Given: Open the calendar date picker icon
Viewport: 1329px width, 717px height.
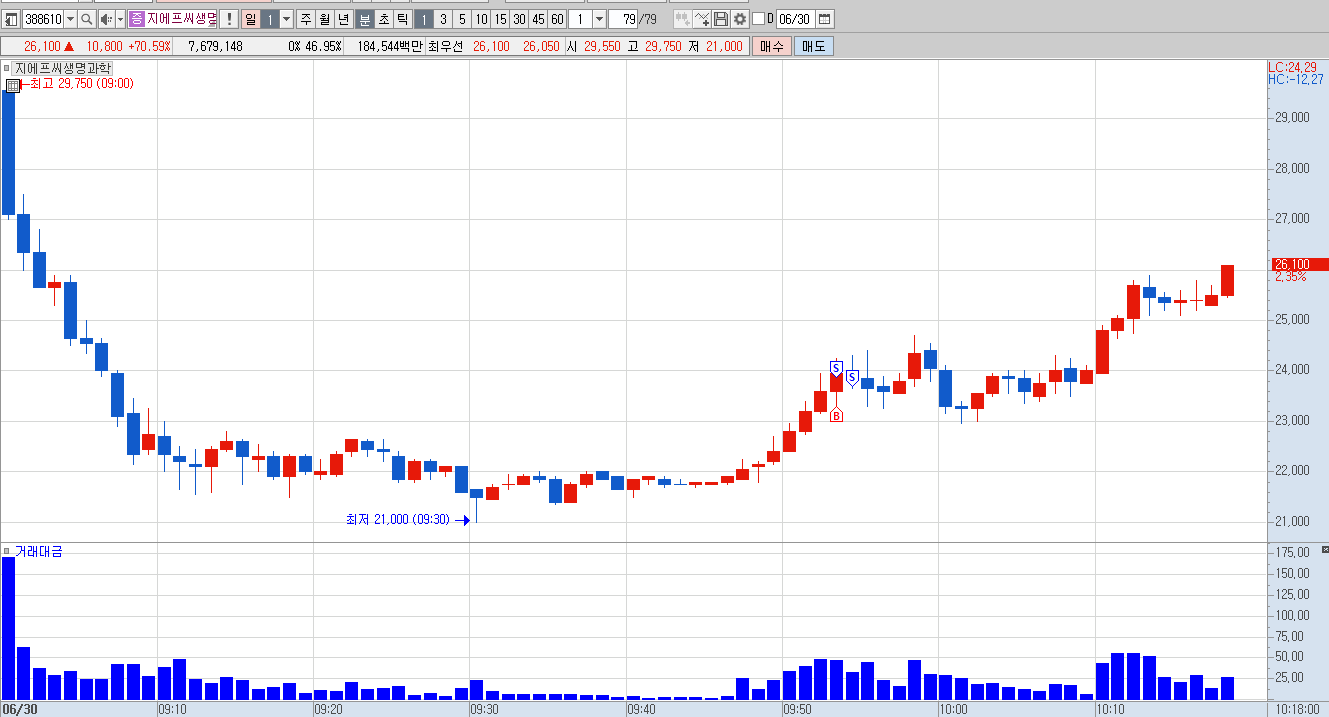Looking at the screenshot, I should 825,19.
